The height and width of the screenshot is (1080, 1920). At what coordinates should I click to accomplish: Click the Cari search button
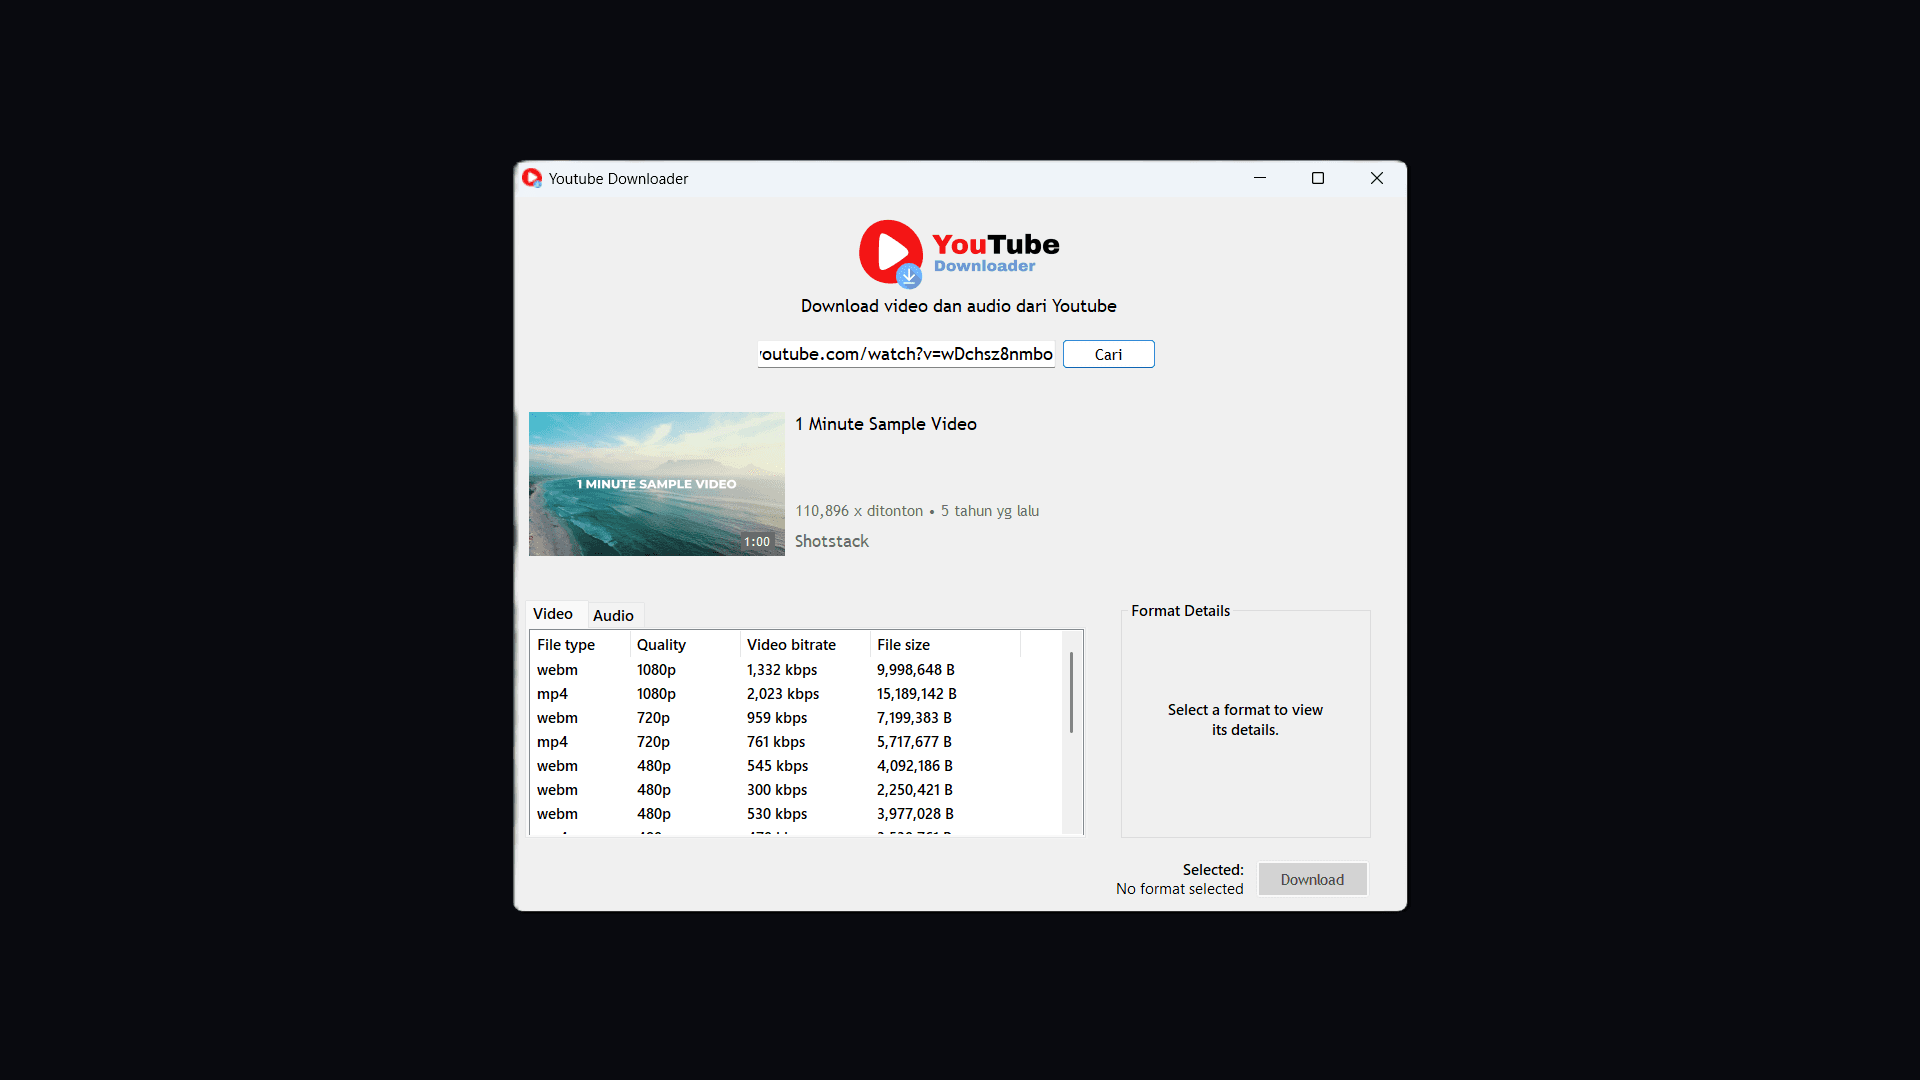(x=1108, y=354)
